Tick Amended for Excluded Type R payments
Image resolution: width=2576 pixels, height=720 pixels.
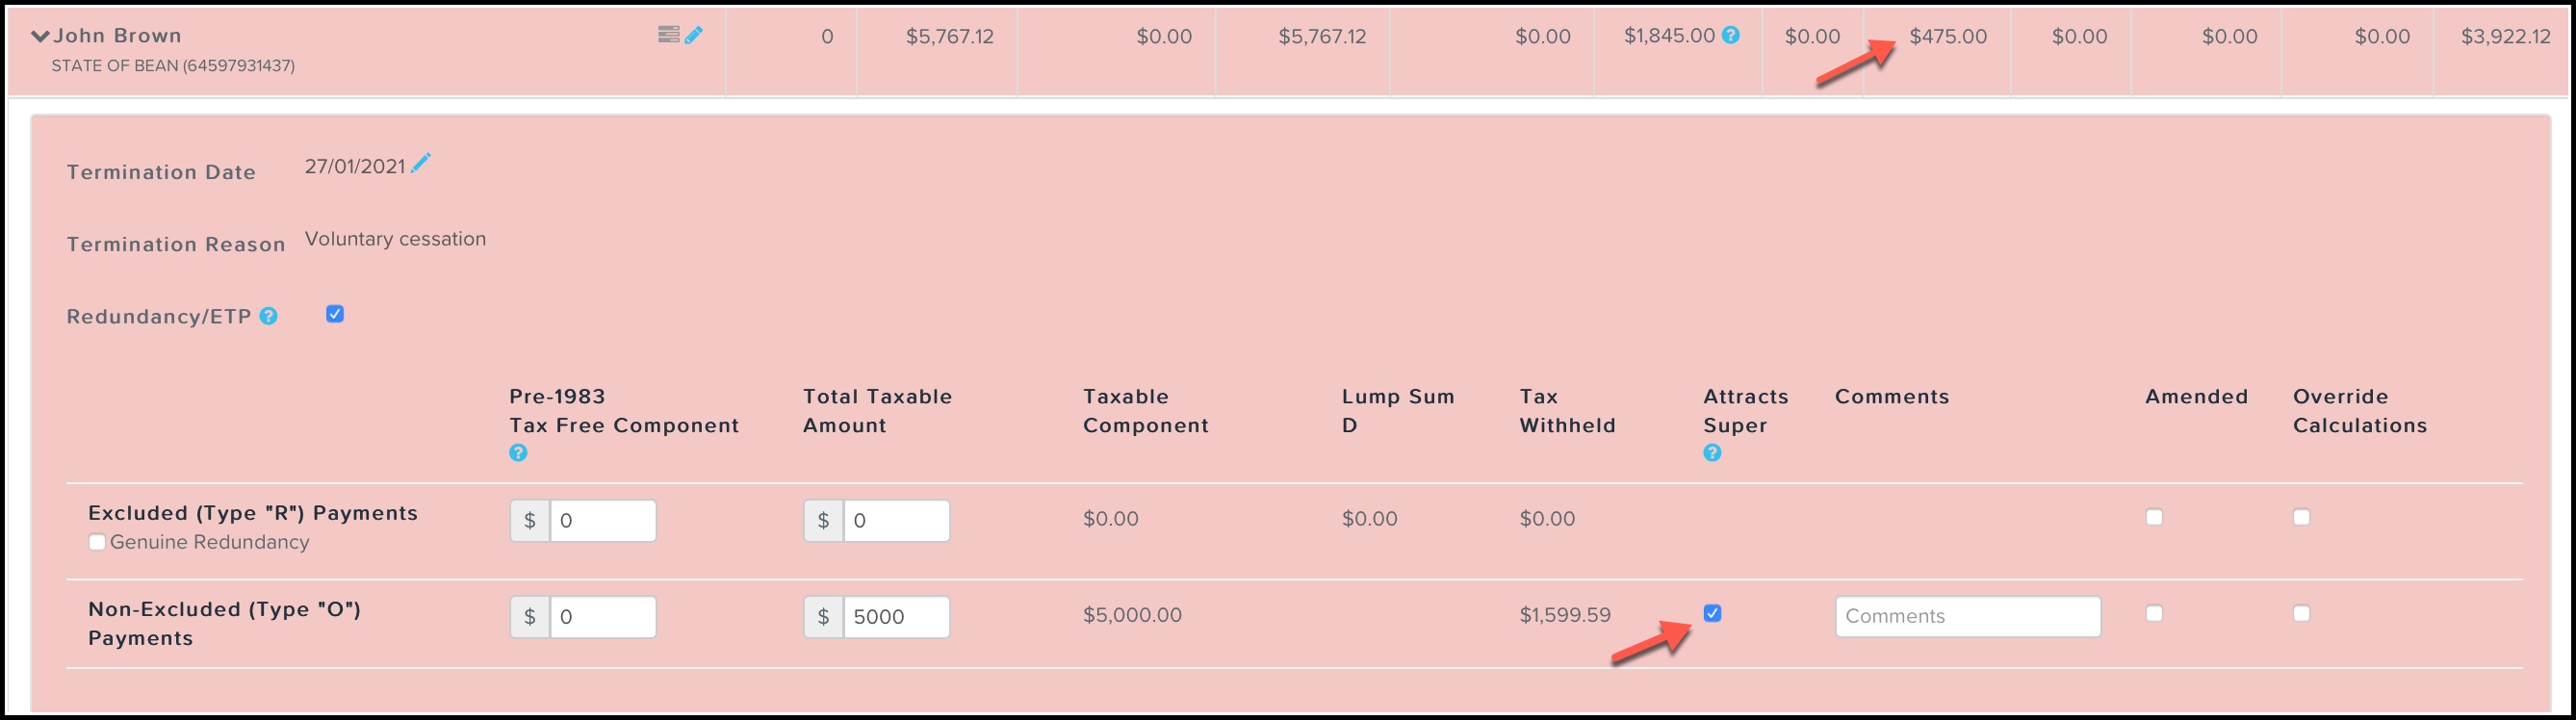coord(2154,517)
